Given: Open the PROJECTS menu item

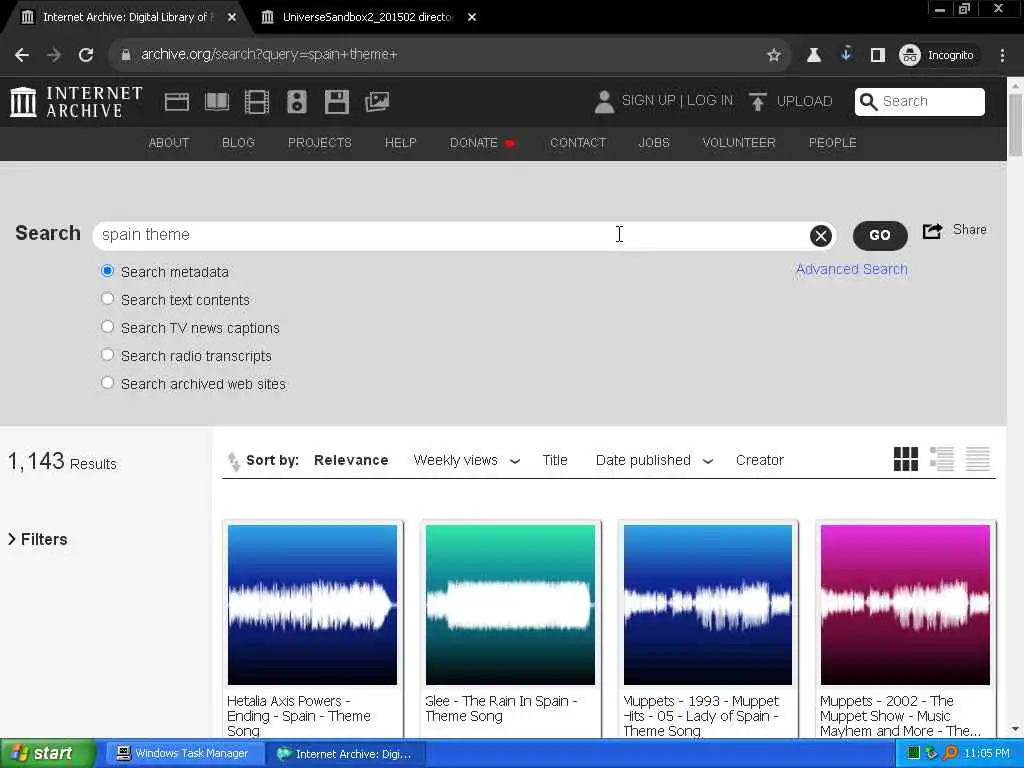Looking at the screenshot, I should click(x=320, y=142).
